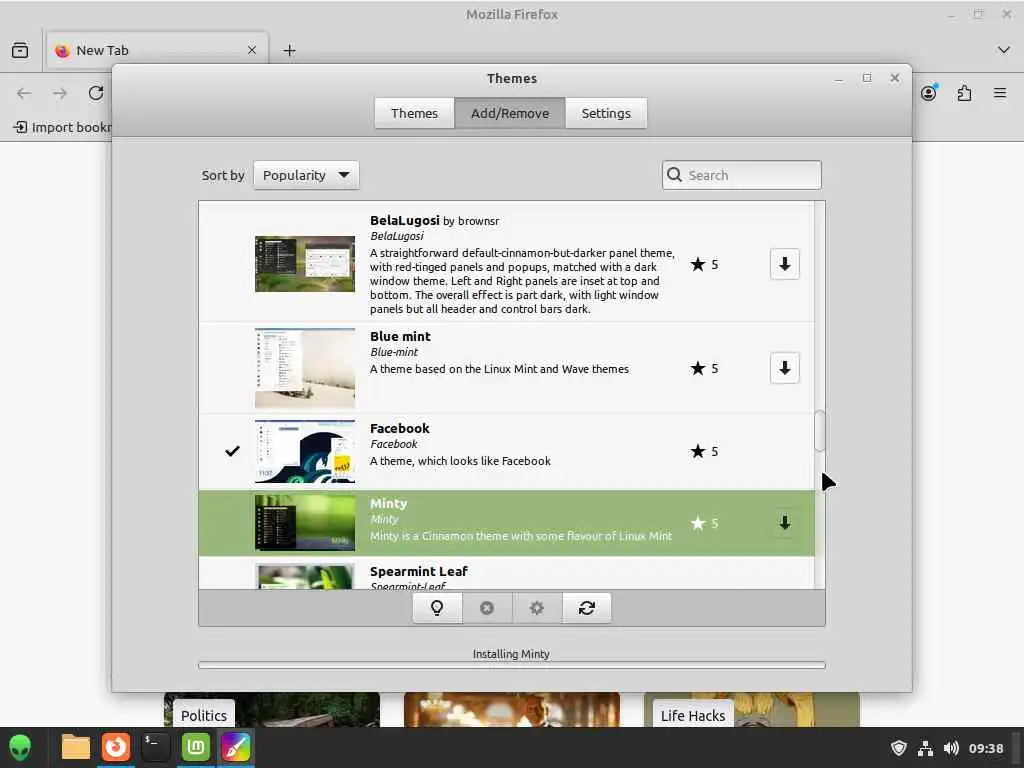Switch to the Themes tab
The height and width of the screenshot is (768, 1024).
point(414,113)
